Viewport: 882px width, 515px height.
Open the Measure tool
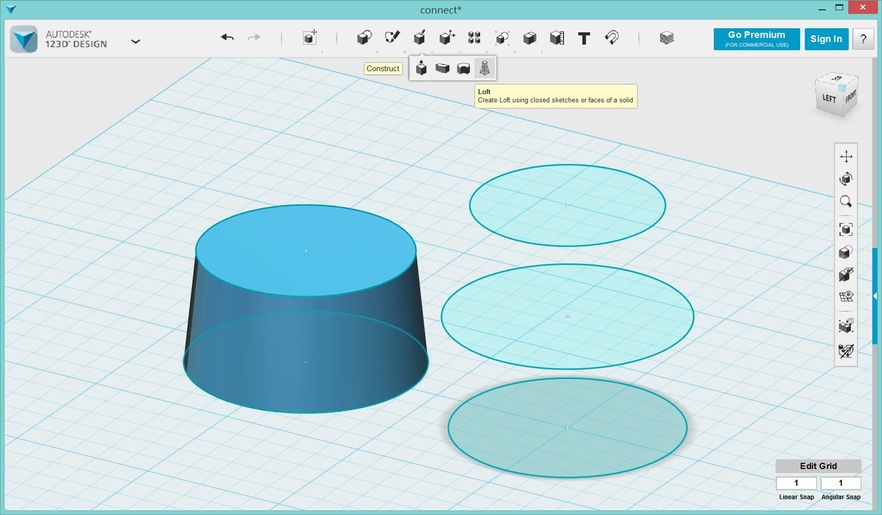(x=557, y=38)
